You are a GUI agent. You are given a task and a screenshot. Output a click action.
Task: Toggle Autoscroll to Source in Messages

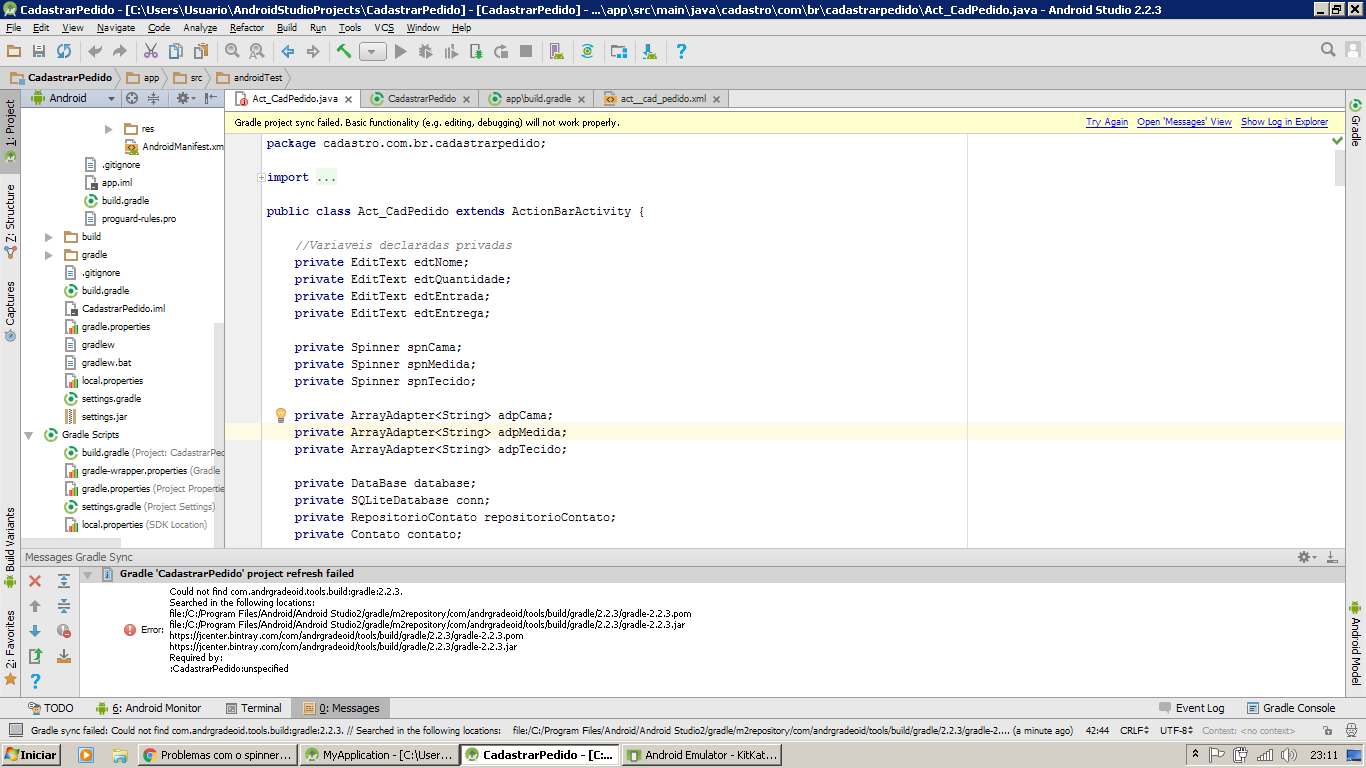point(64,656)
